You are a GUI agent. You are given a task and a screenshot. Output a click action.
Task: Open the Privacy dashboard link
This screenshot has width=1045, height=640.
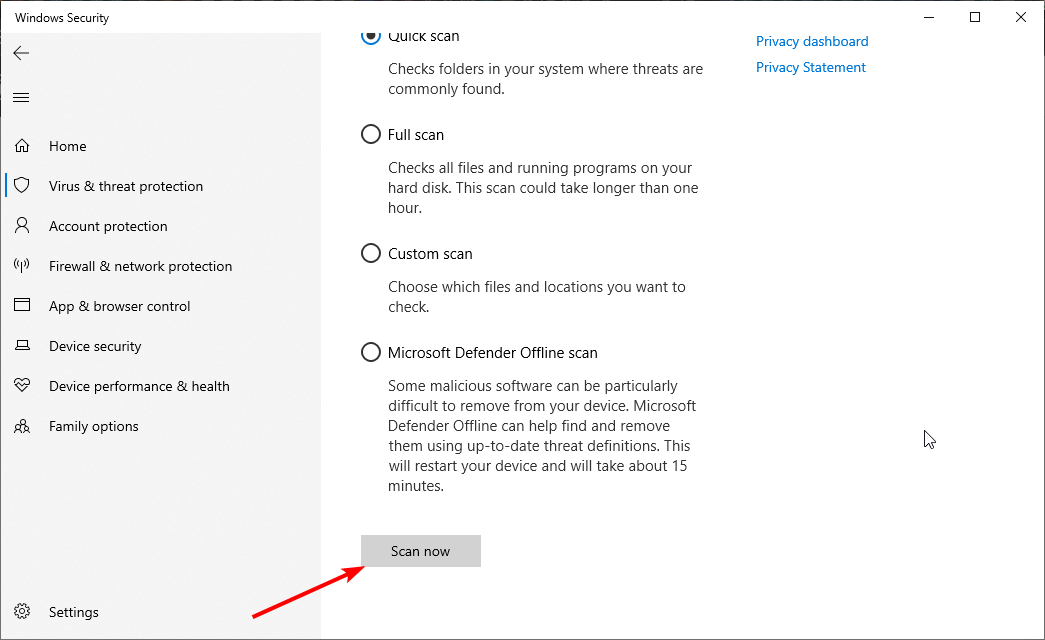(x=812, y=41)
